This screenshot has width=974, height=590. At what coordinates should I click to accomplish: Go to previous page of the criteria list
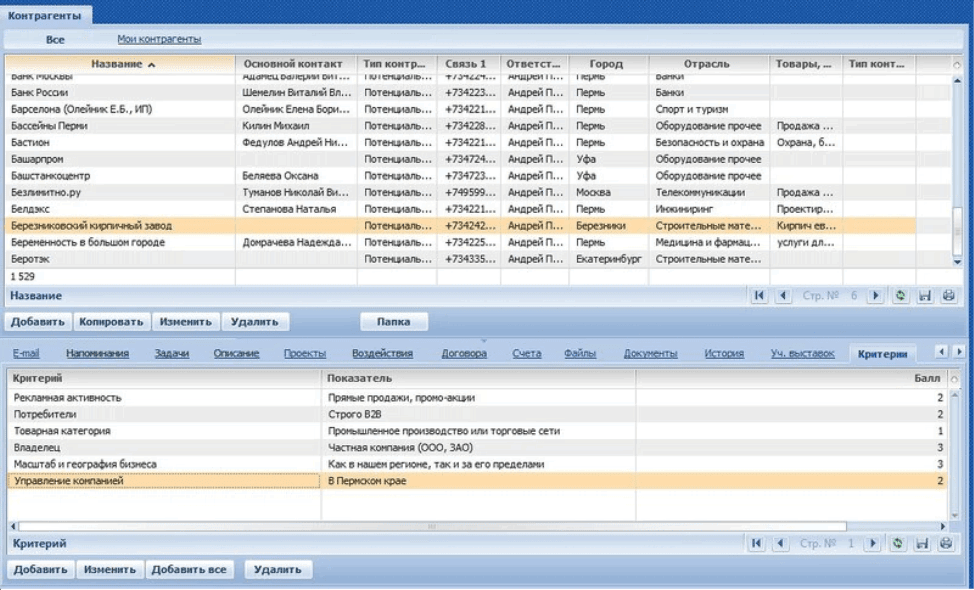(x=781, y=543)
